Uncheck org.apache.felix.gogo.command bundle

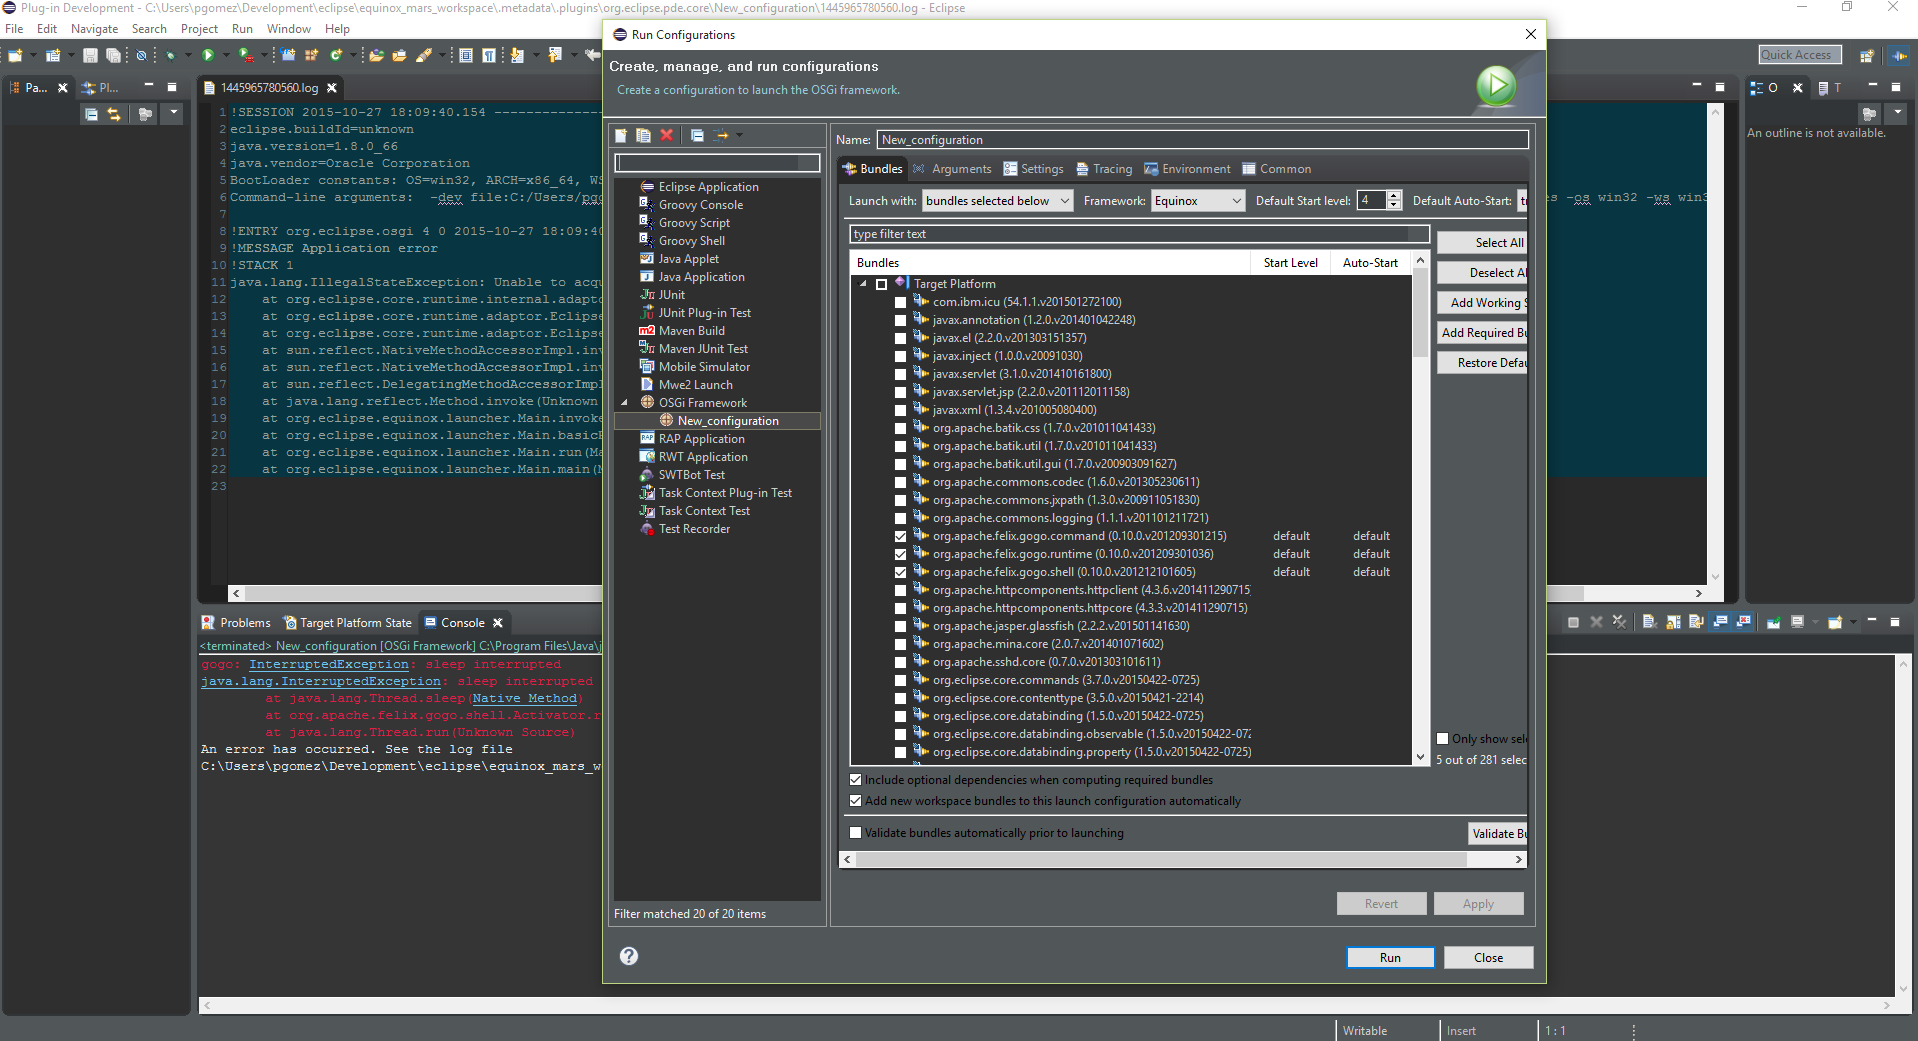click(900, 536)
